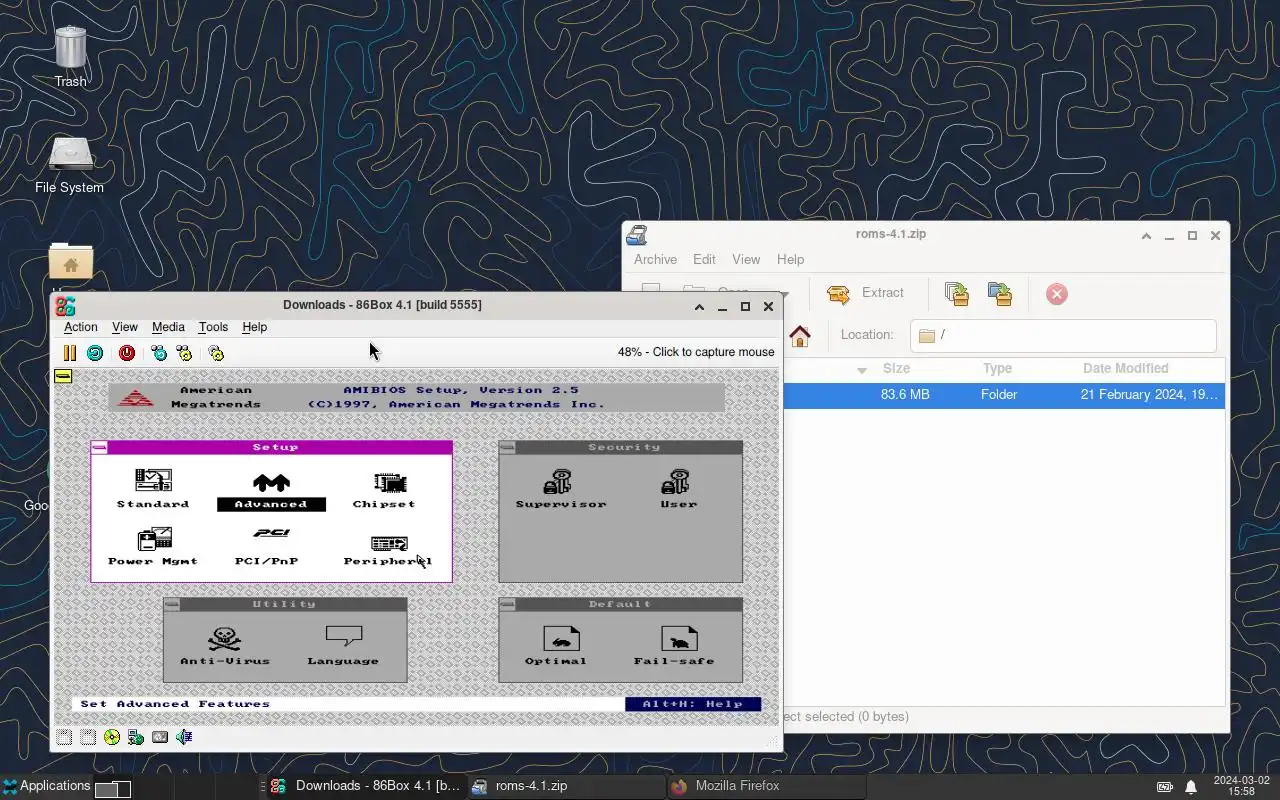Screen dimensions: 1280x800
Task: Click the Ctrl+Alt+Esc toolbar icon
Action: 184,353
